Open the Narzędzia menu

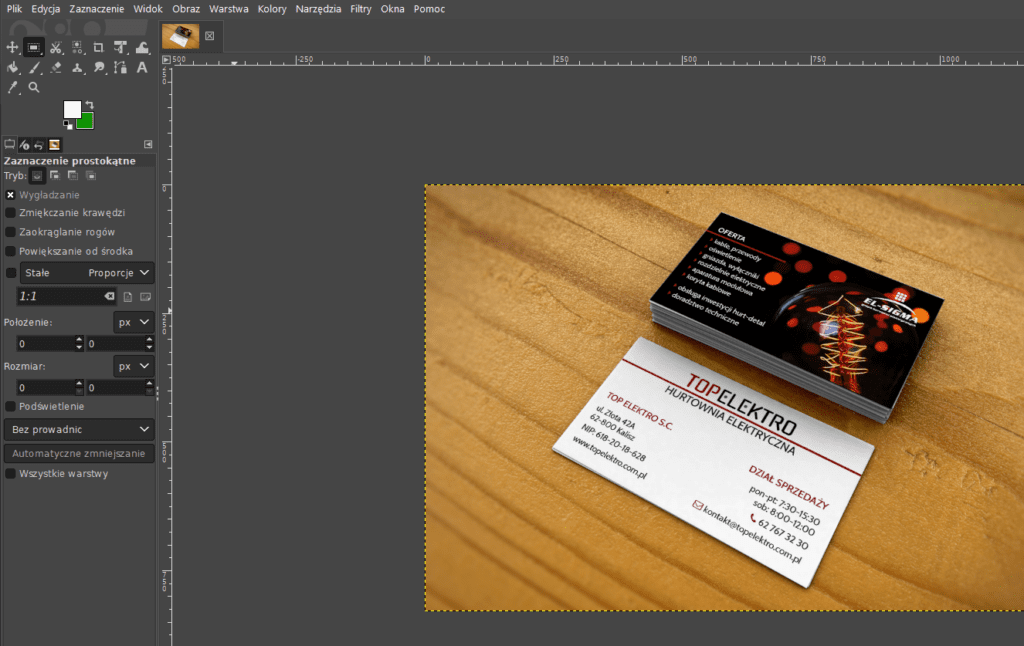click(318, 8)
